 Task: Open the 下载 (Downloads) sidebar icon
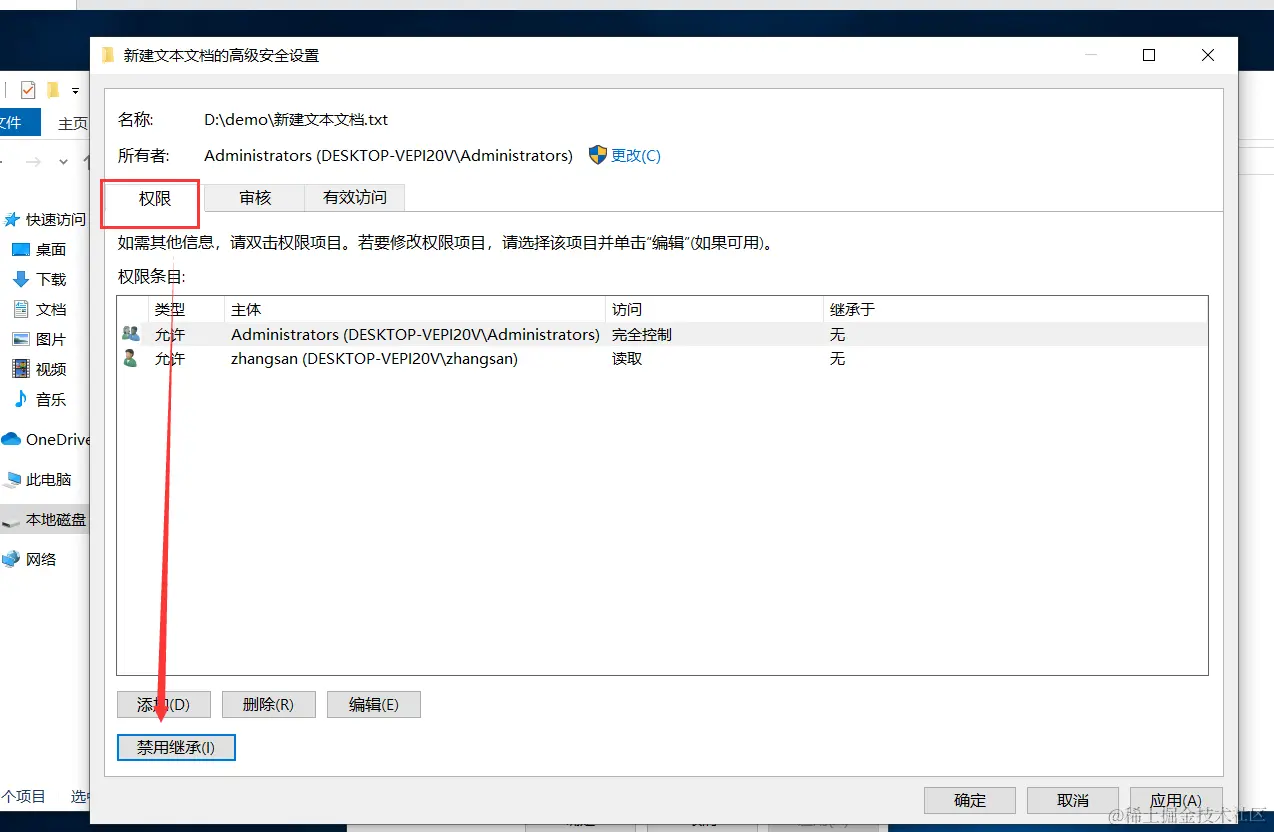click(x=23, y=279)
